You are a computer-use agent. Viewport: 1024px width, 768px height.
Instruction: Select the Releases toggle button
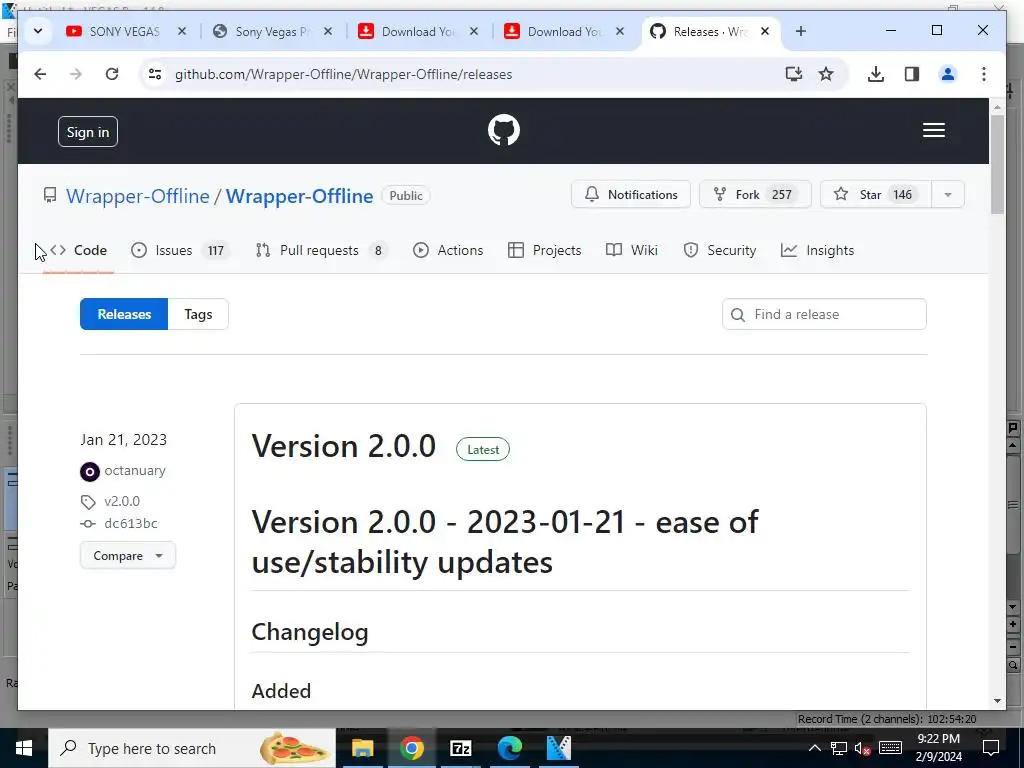[x=124, y=314]
